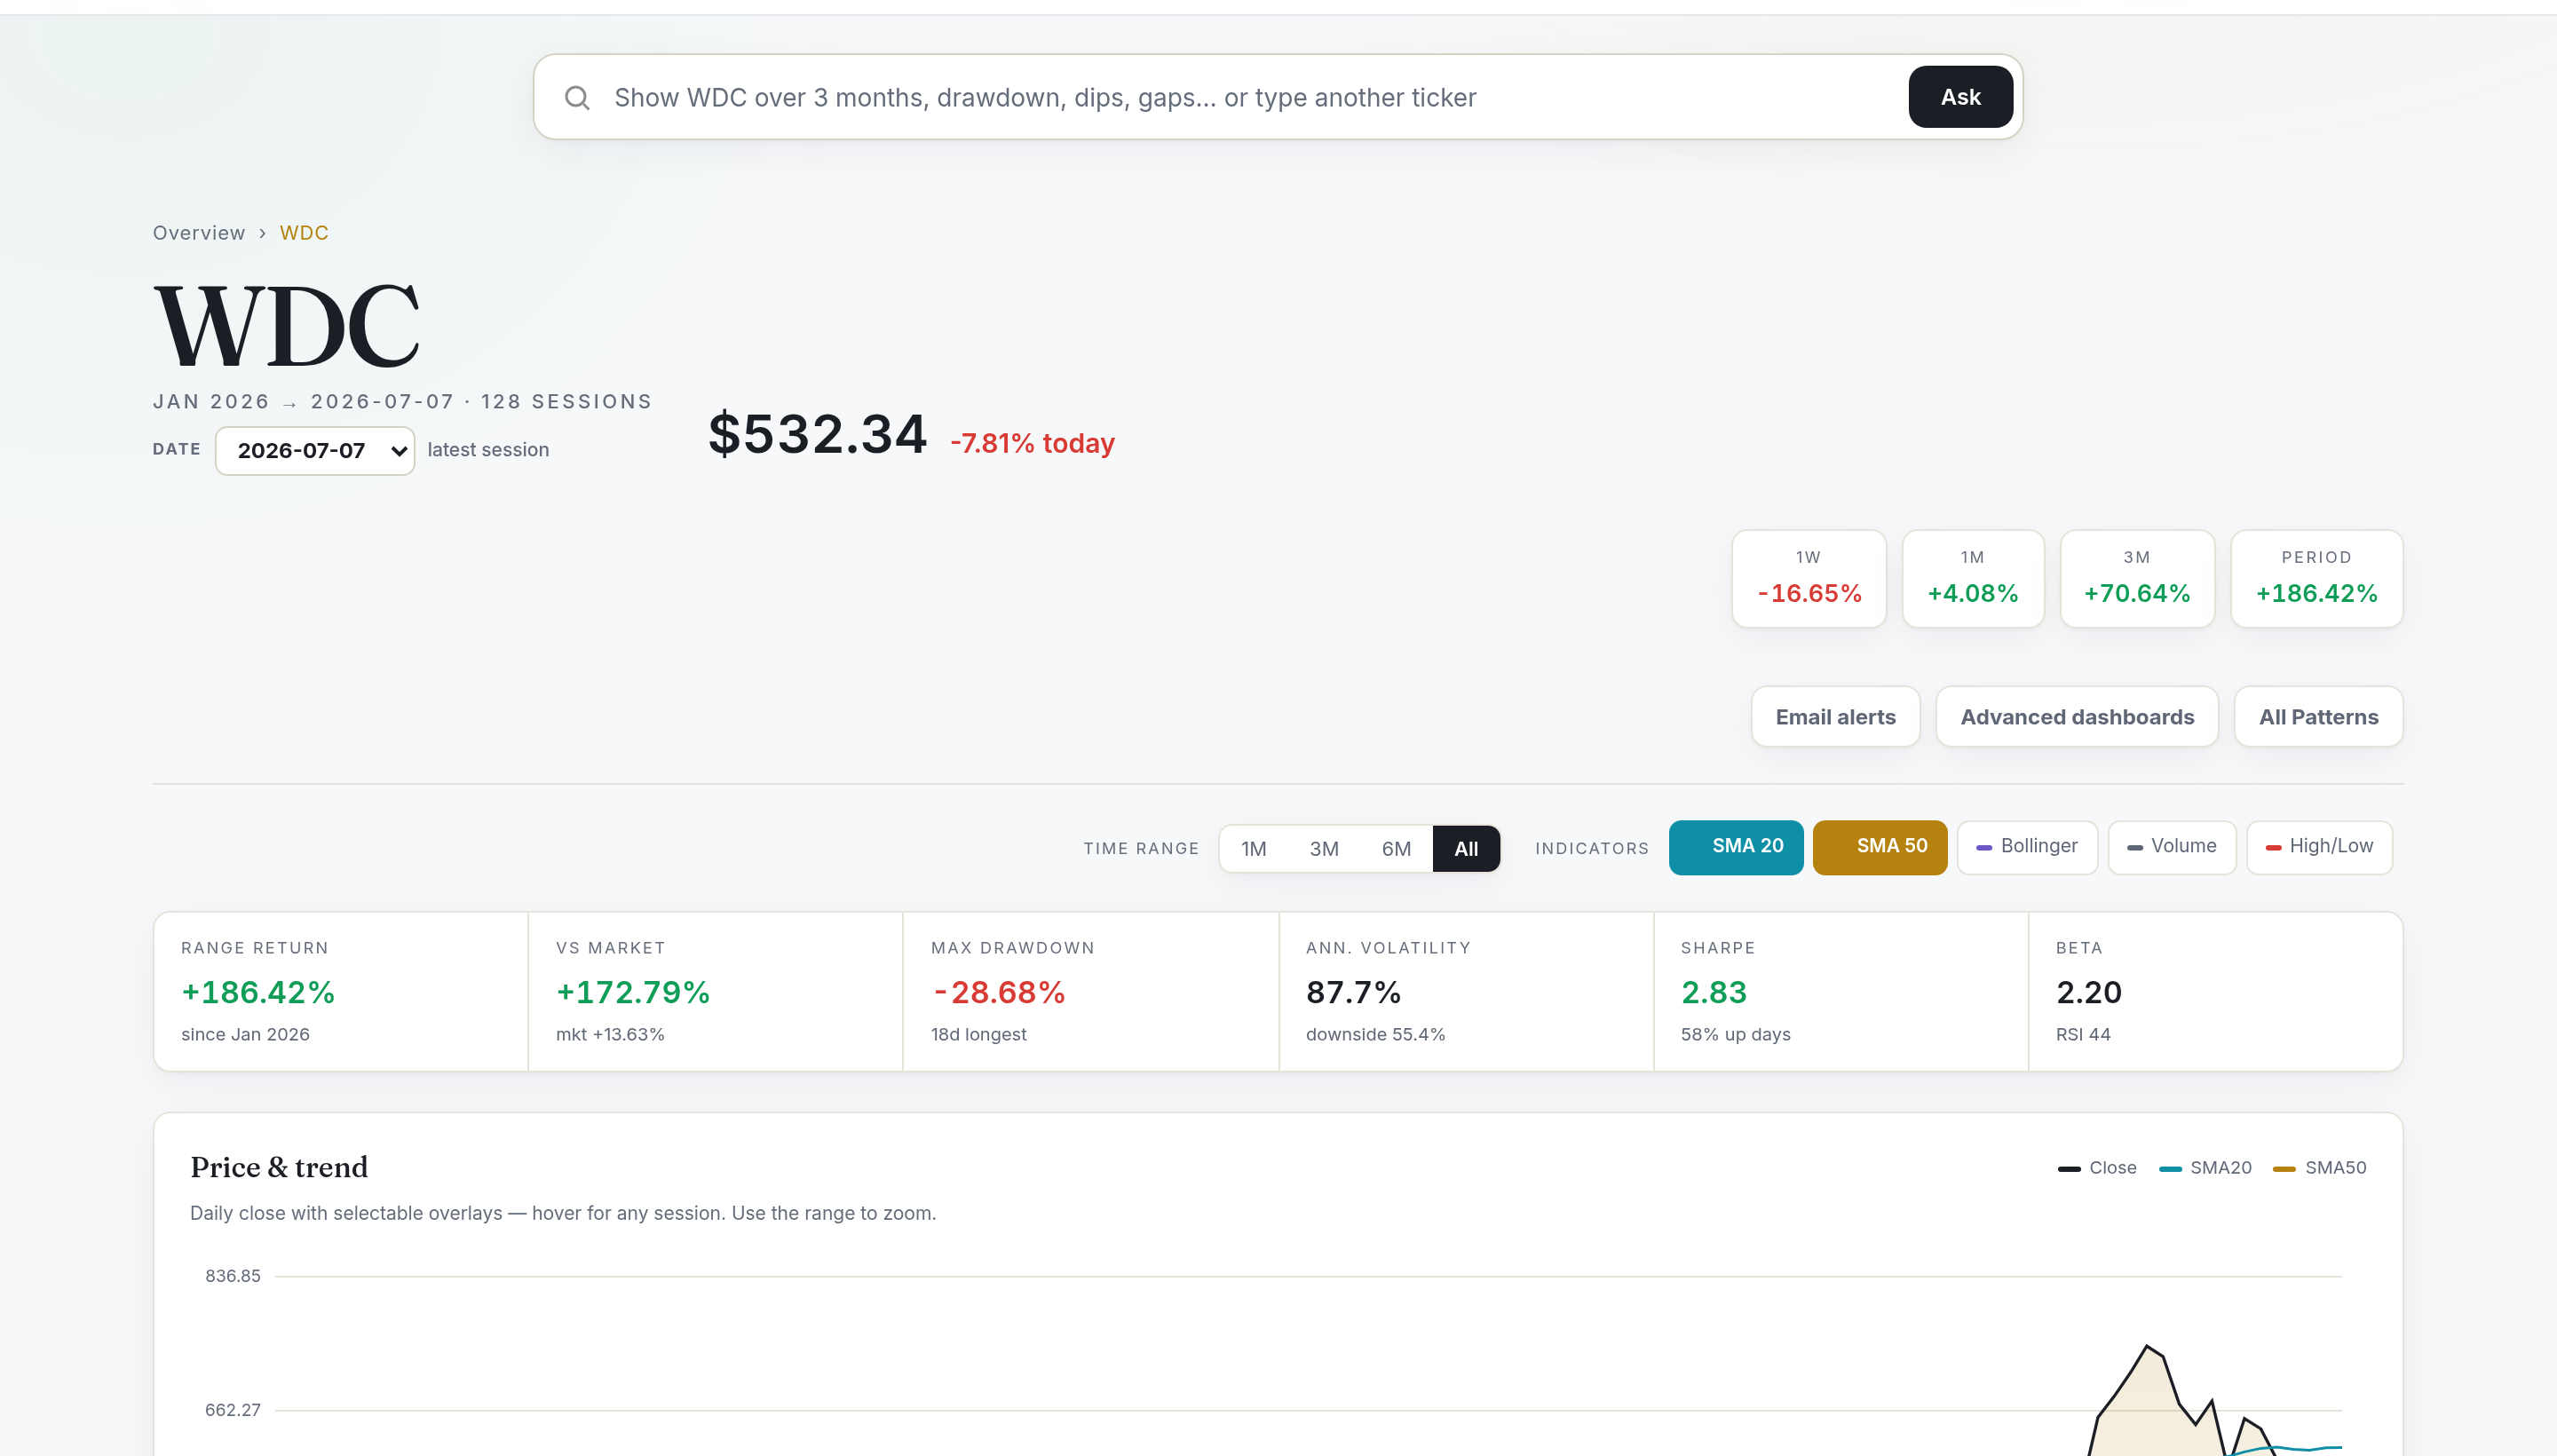Image resolution: width=2557 pixels, height=1456 pixels.
Task: Click the search magnifier icon
Action: 577,97
